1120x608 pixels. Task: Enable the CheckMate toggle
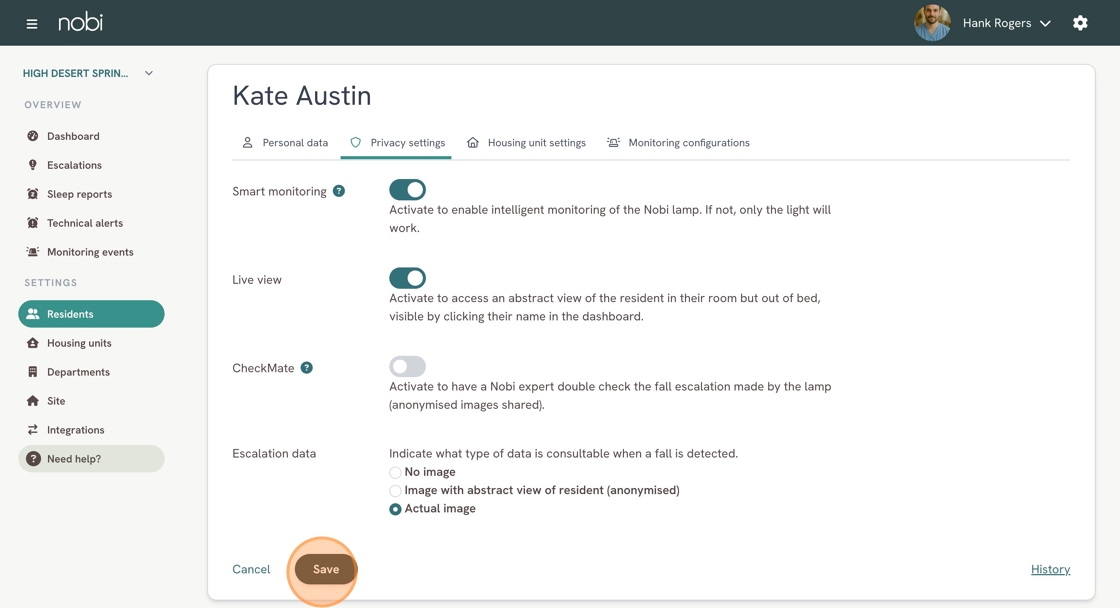coord(407,367)
